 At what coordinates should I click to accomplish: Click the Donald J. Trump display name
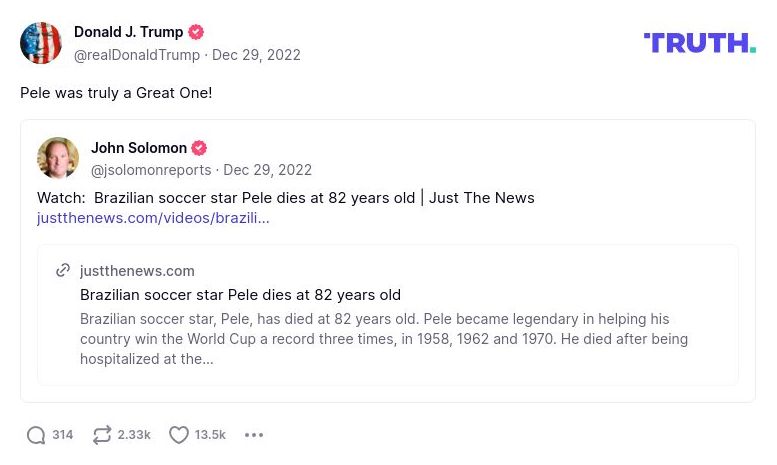(x=128, y=32)
